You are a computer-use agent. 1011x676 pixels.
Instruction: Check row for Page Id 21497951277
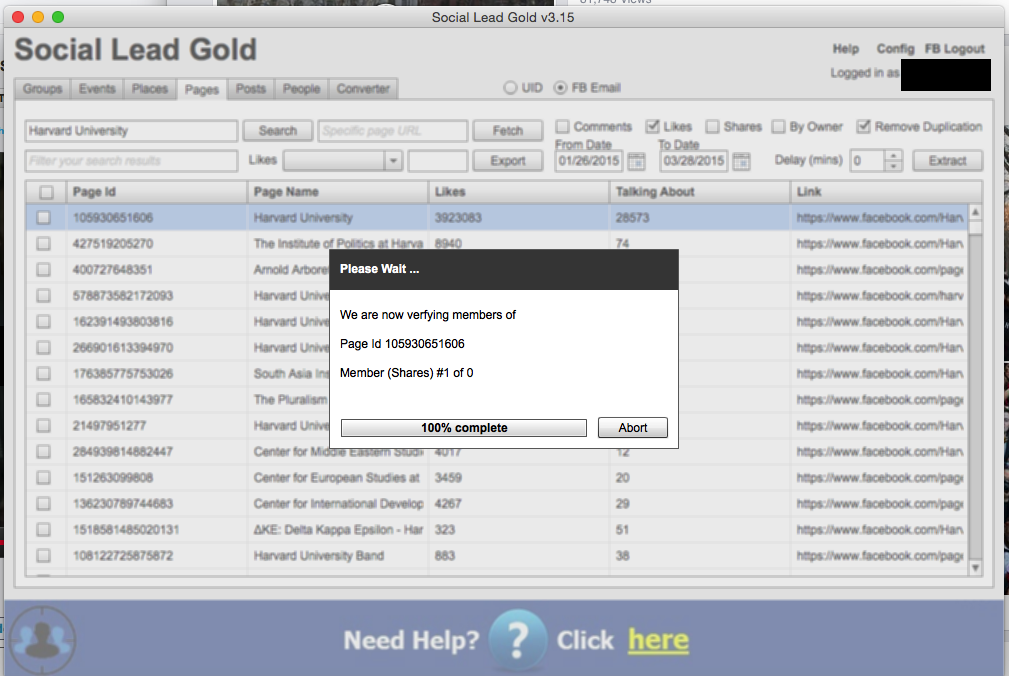pos(43,426)
